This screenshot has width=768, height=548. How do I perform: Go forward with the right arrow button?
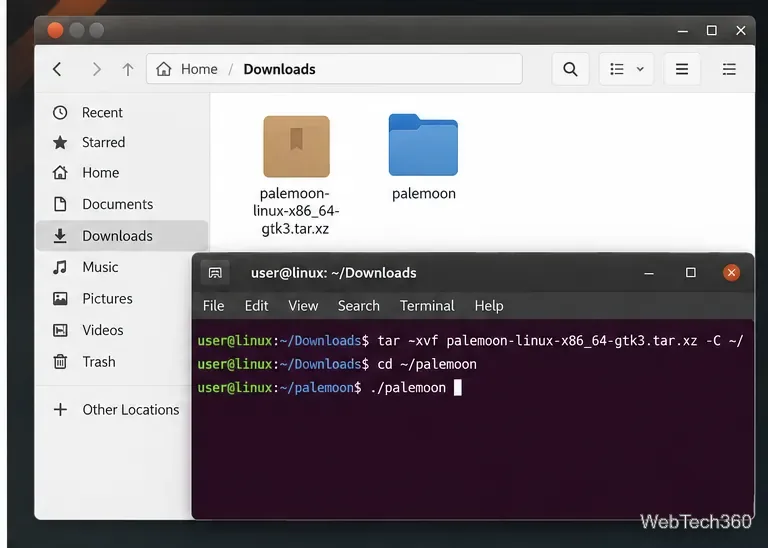coord(96,69)
